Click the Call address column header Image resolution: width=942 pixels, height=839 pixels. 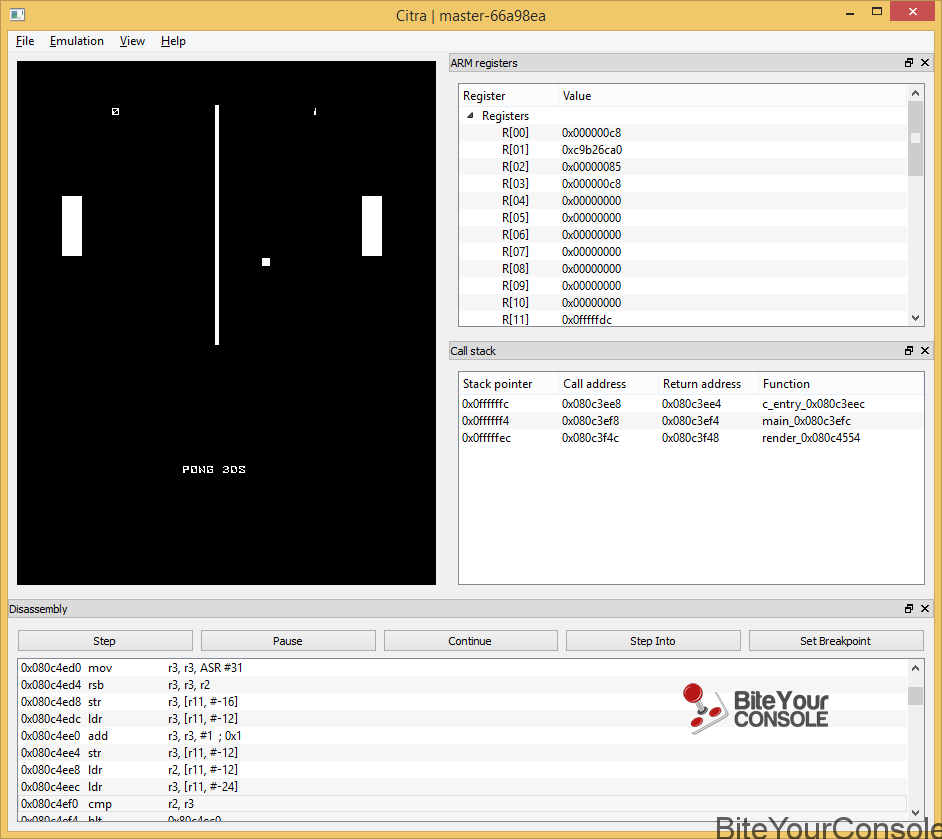(608, 384)
